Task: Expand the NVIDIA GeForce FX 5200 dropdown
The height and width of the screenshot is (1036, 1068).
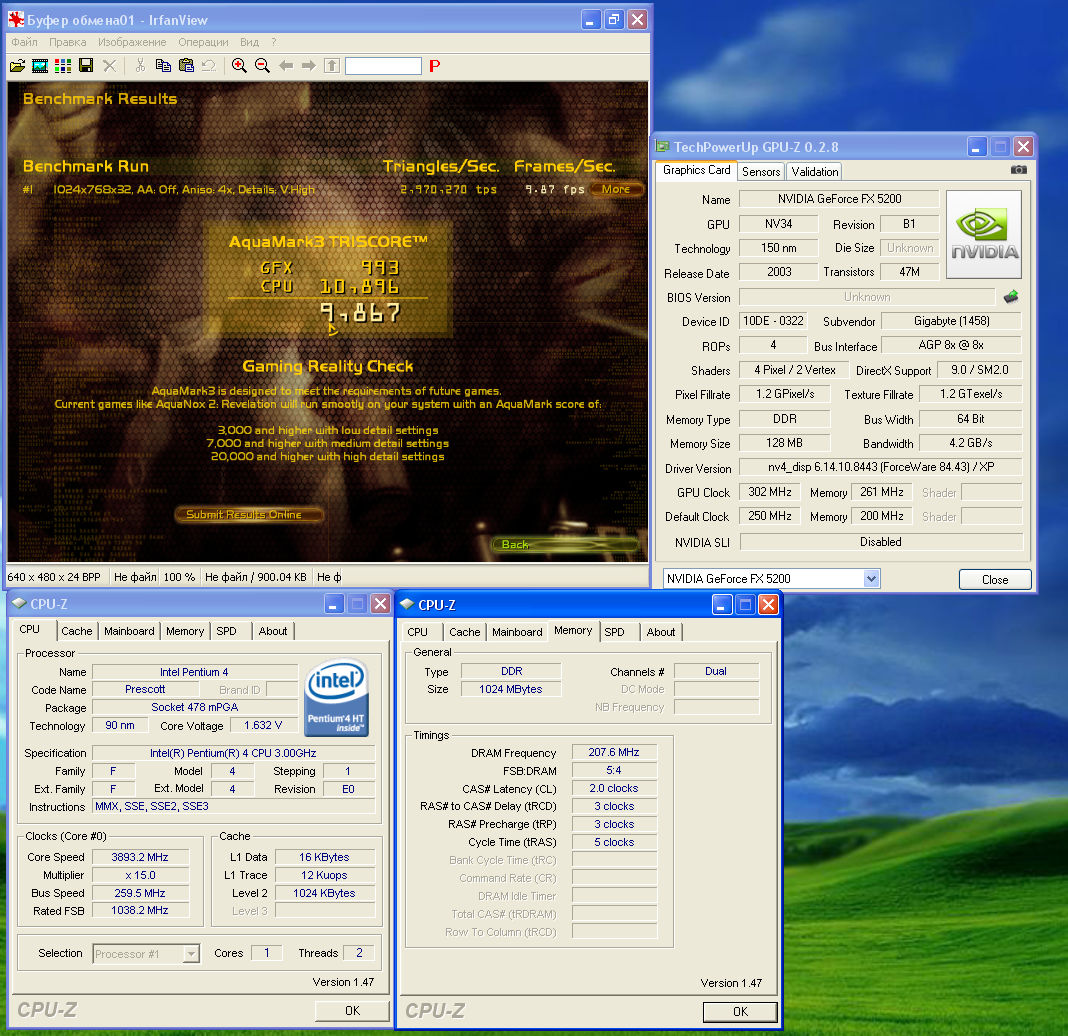Action: pyautogui.click(x=870, y=578)
